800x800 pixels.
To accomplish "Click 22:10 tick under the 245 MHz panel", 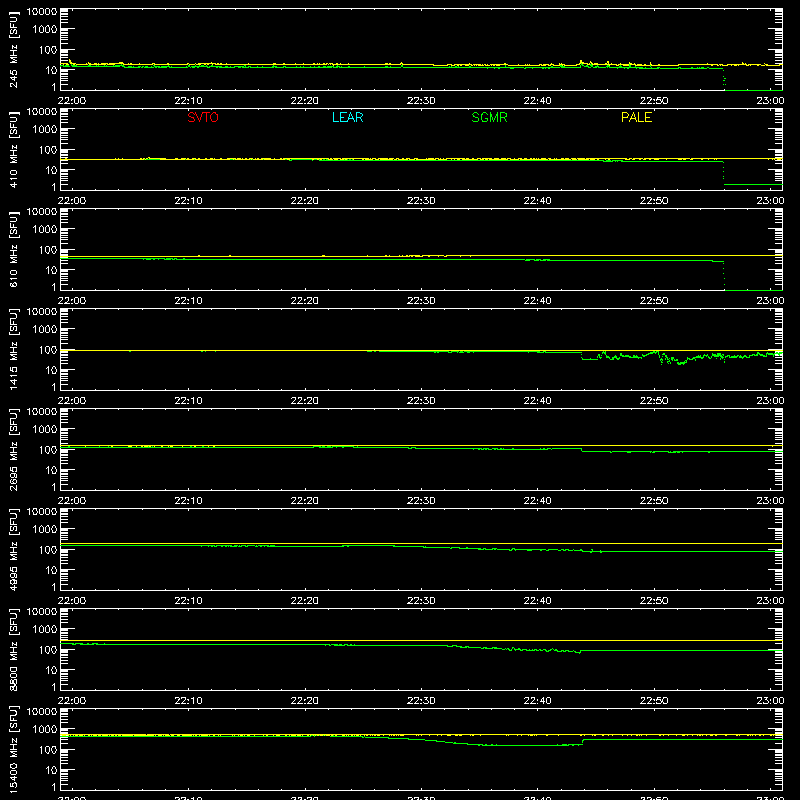I will tap(188, 101).
